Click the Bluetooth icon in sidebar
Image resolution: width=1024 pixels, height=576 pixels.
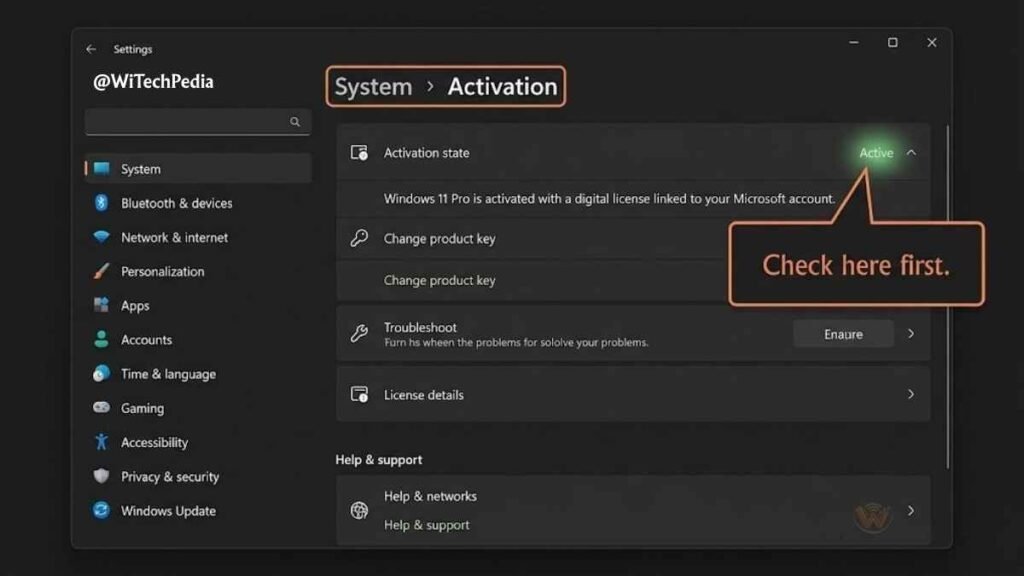tap(101, 202)
